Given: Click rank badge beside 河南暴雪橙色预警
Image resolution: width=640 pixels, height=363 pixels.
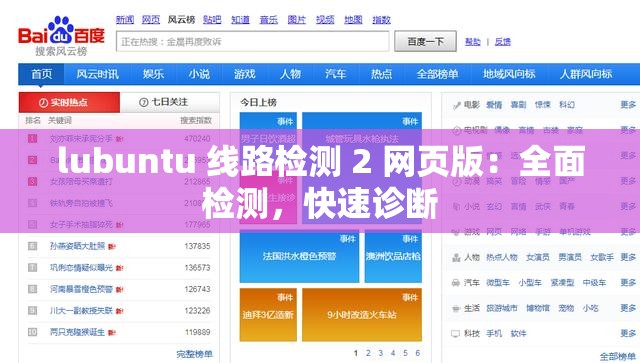Looking at the screenshot, I should click(32, 290).
